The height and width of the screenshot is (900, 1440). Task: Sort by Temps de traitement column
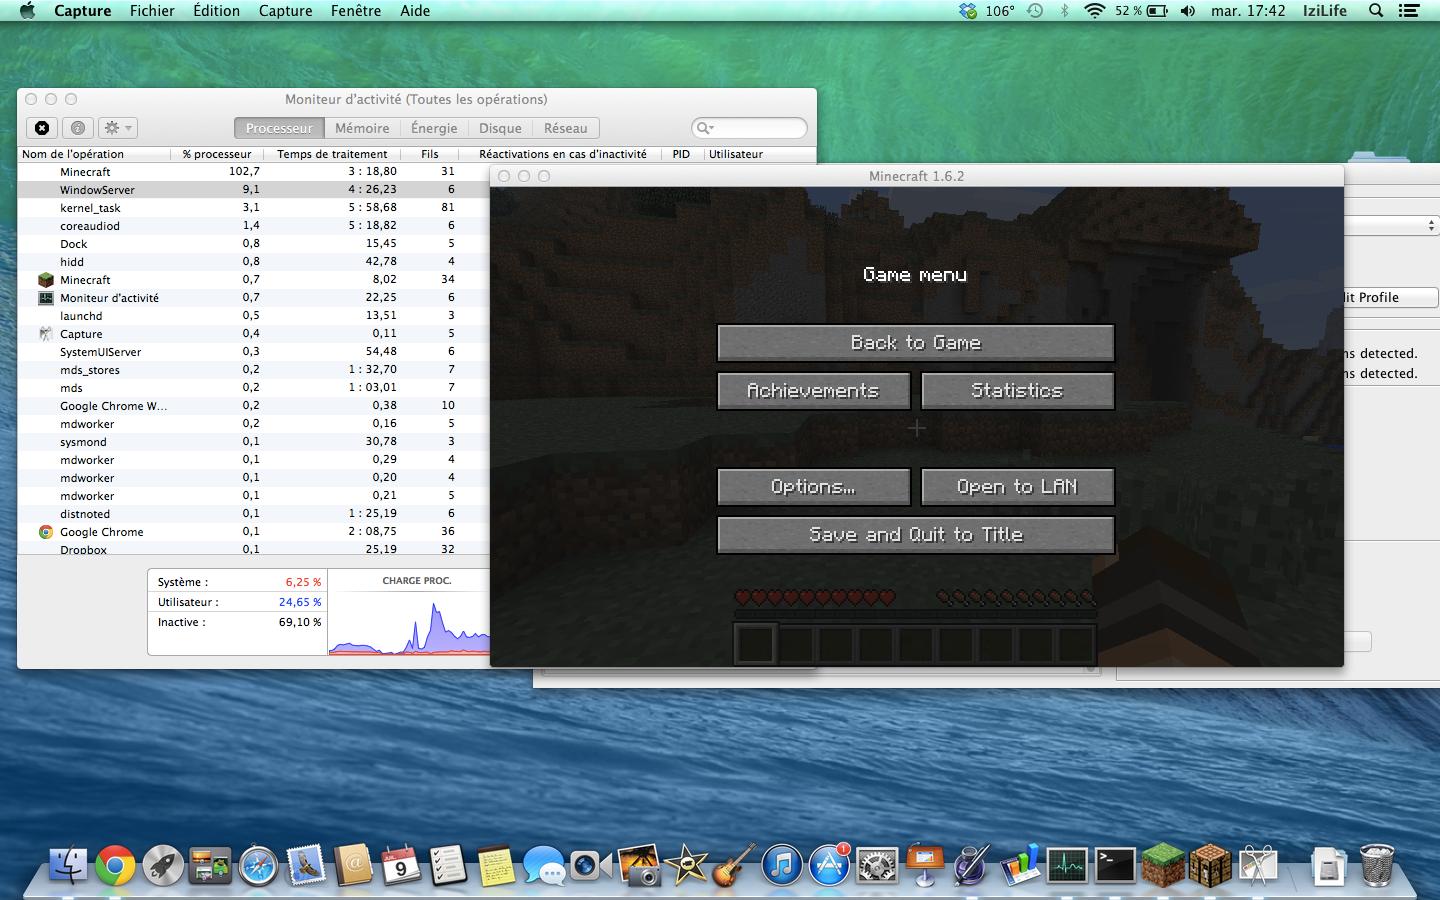point(332,154)
